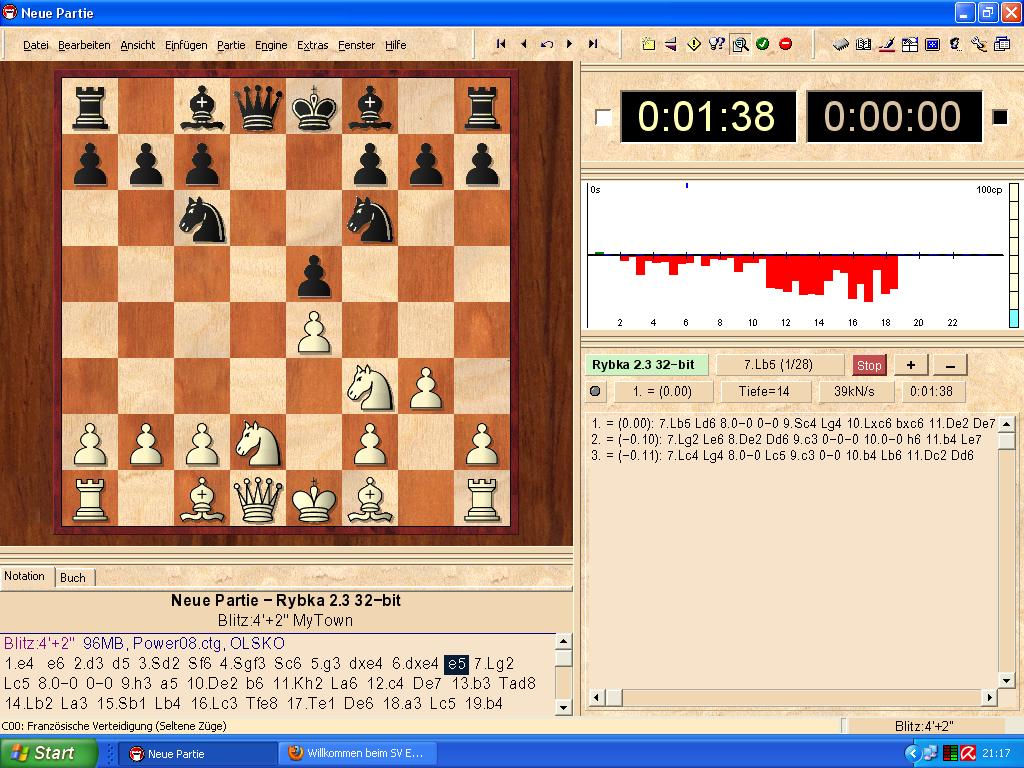Click the chip engine icon in toolbar
This screenshot has width=1024, height=768.
840,44
